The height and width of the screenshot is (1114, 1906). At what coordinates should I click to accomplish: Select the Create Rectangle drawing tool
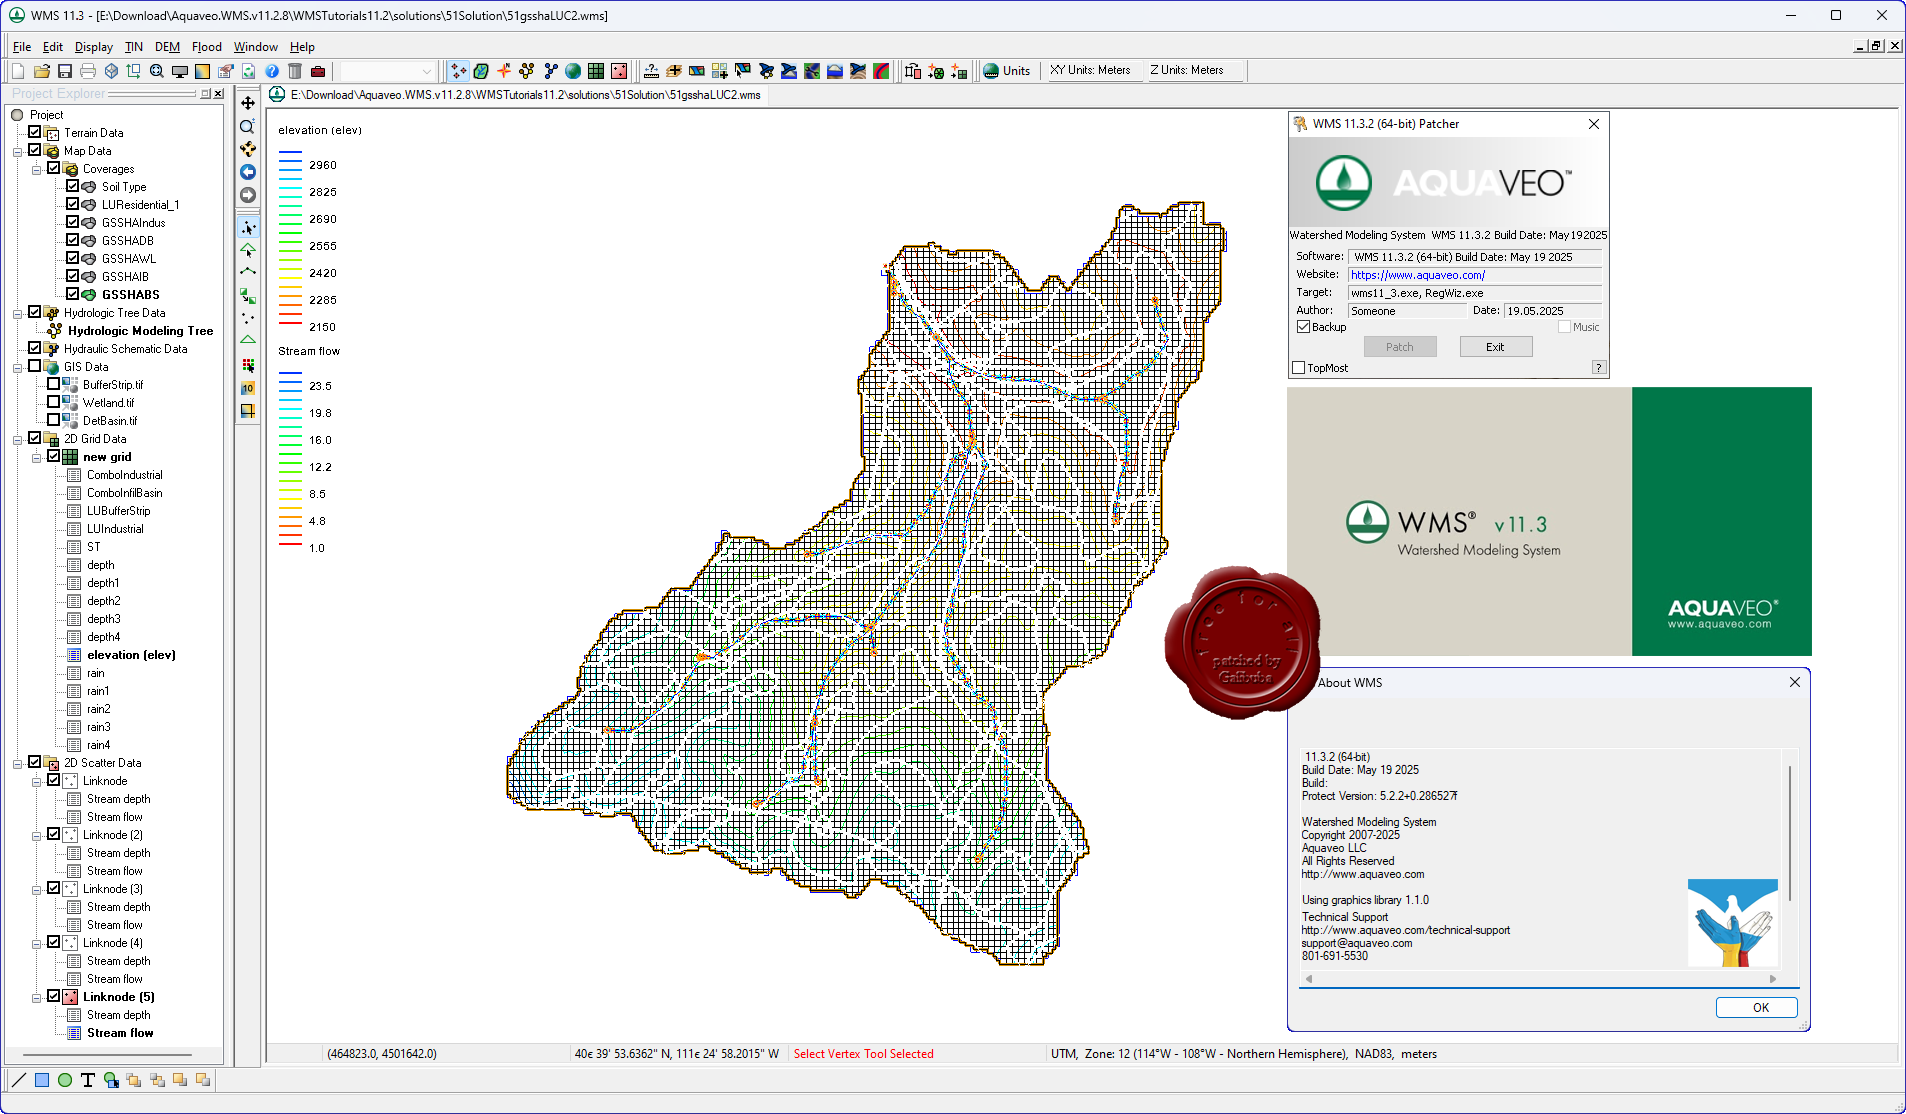point(42,1080)
